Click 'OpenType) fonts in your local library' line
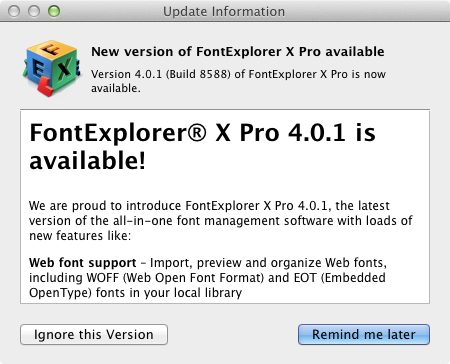The height and width of the screenshot is (364, 450). 135,293
